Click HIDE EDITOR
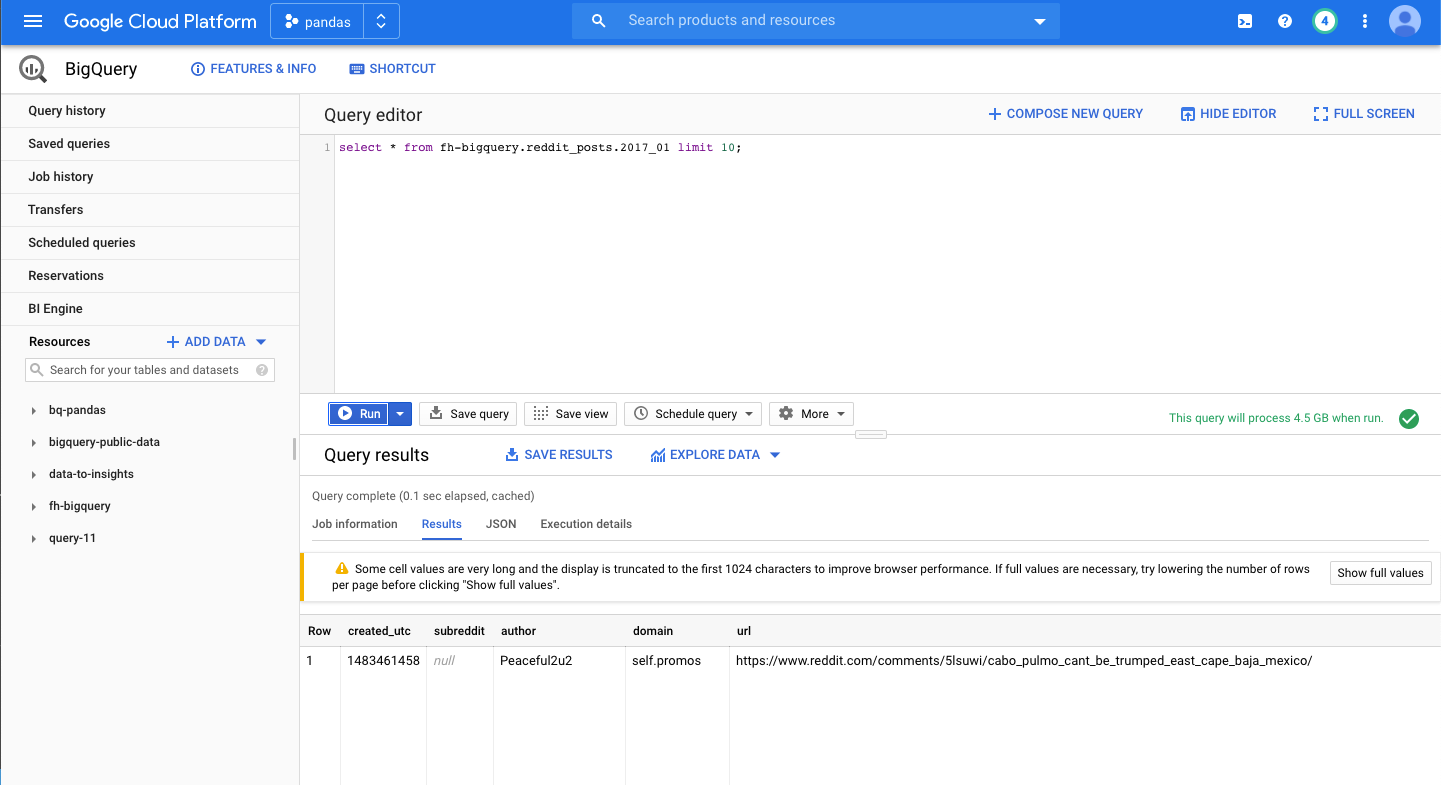1441x785 pixels. coord(1229,114)
